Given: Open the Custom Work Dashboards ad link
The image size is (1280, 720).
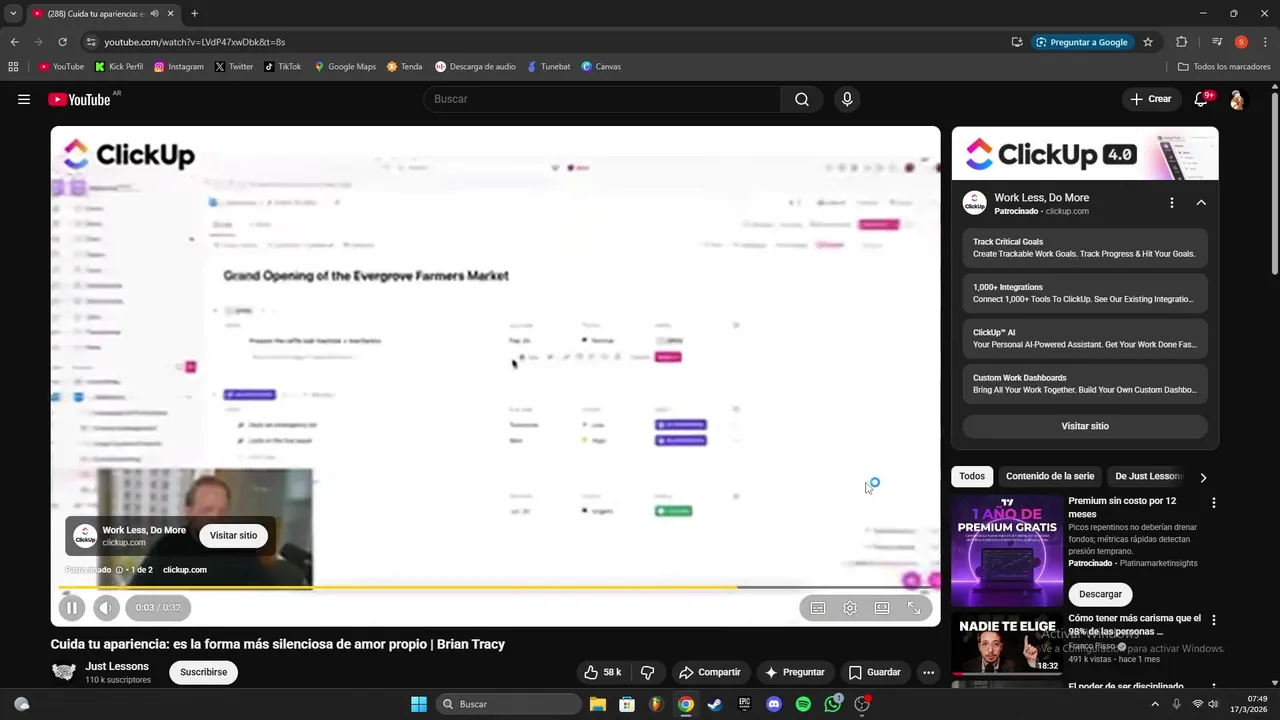Looking at the screenshot, I should click(x=1085, y=384).
